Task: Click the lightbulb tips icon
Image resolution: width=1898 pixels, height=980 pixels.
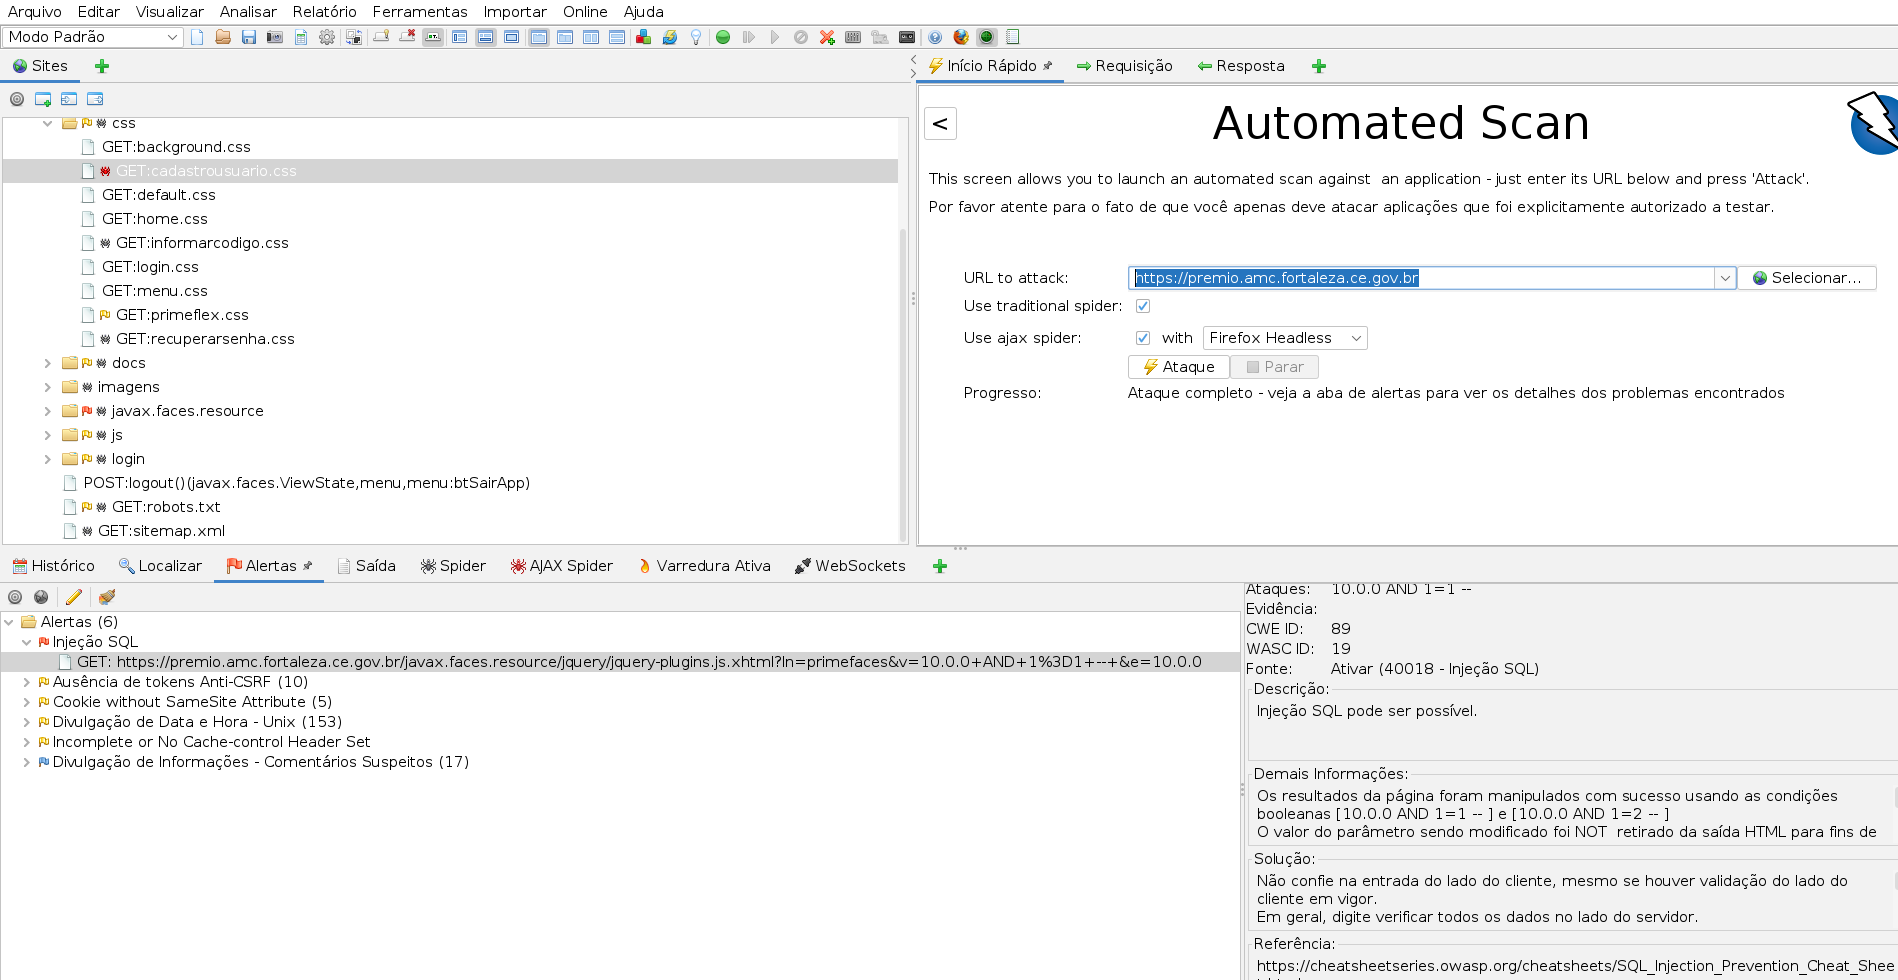Action: tap(696, 37)
